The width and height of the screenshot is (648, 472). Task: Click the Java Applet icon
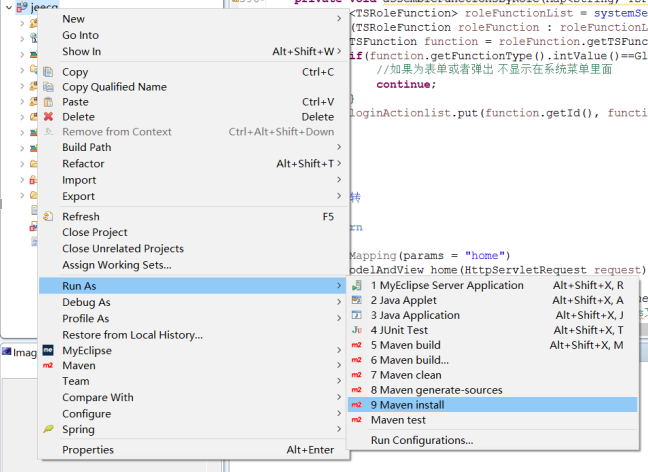pyautogui.click(x=357, y=300)
